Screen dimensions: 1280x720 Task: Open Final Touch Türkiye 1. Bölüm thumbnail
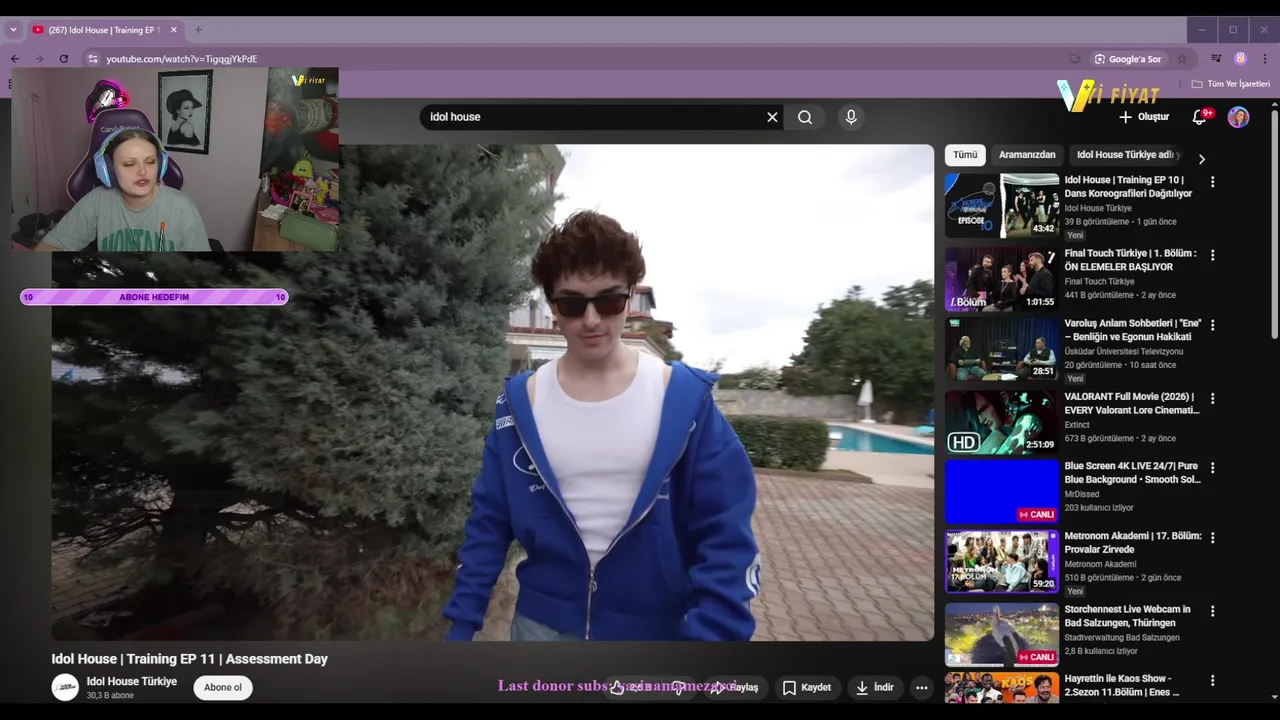coord(1002,279)
